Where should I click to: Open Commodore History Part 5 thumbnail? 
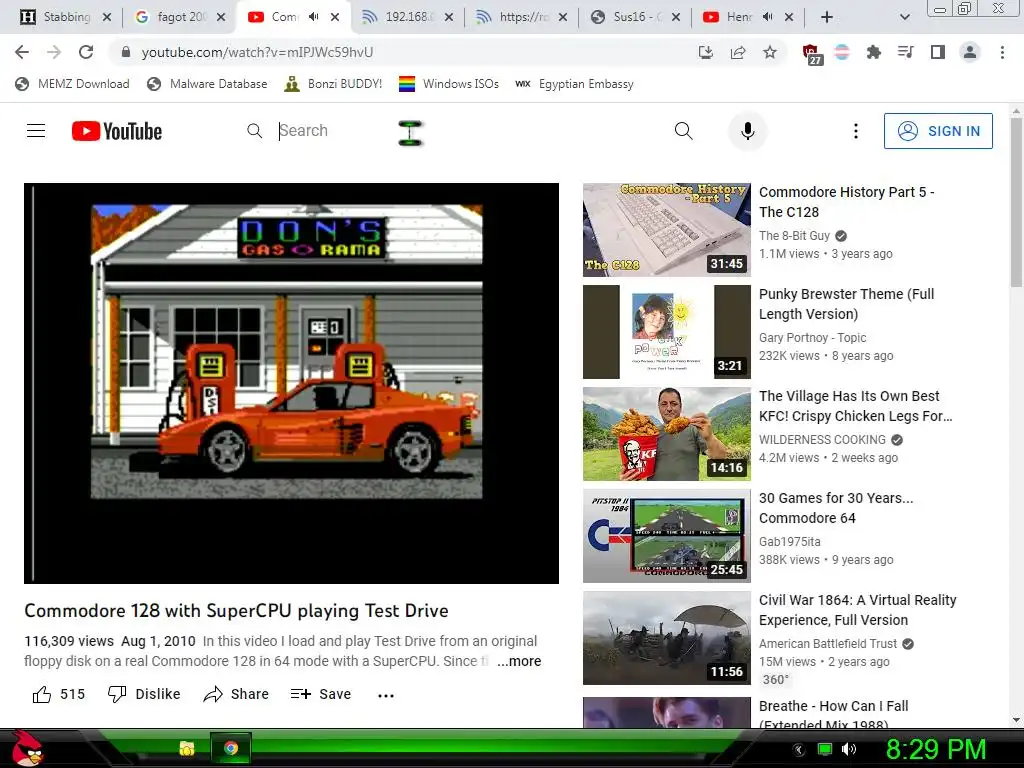tap(667, 230)
